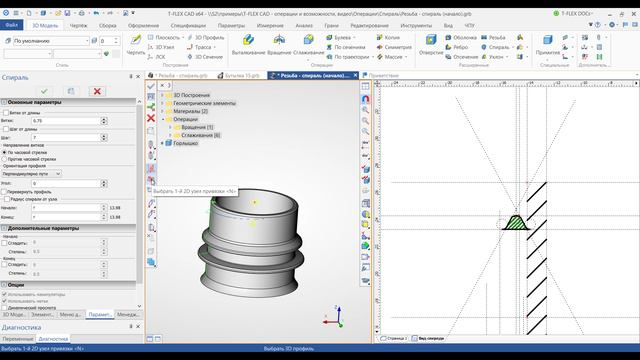The image size is (640, 360).
Task: Switch to the Параметры ribbon tab
Action: click(231, 25)
